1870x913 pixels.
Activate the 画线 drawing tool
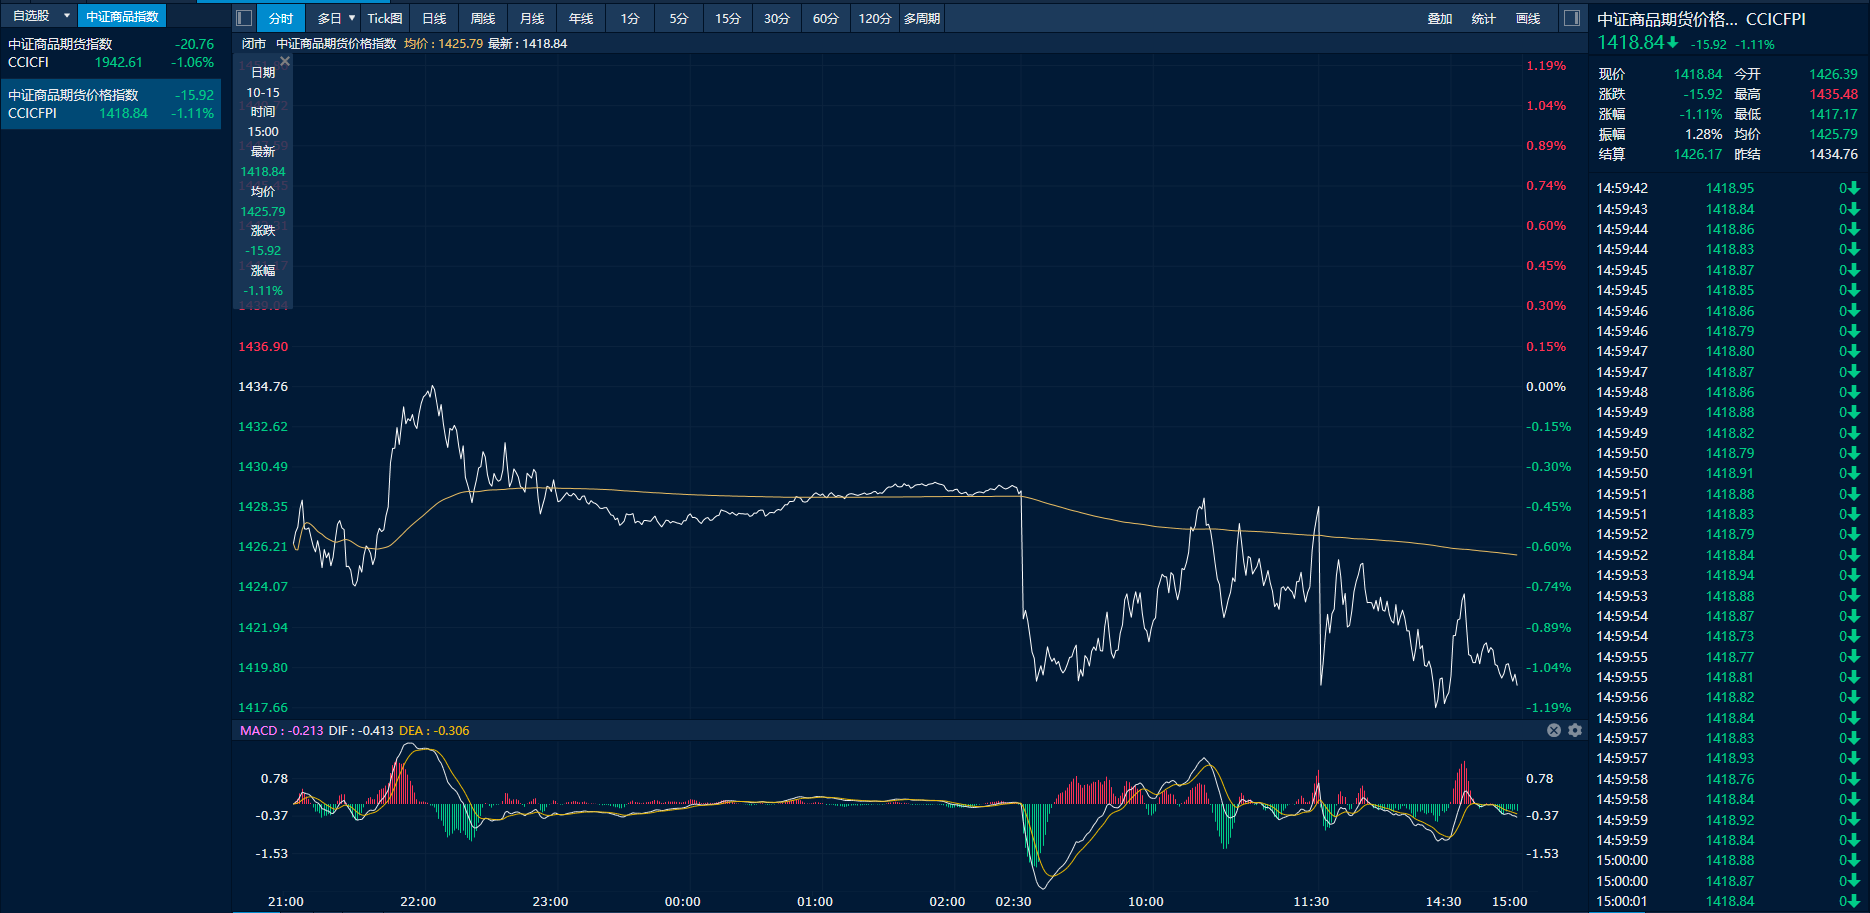point(1528,18)
